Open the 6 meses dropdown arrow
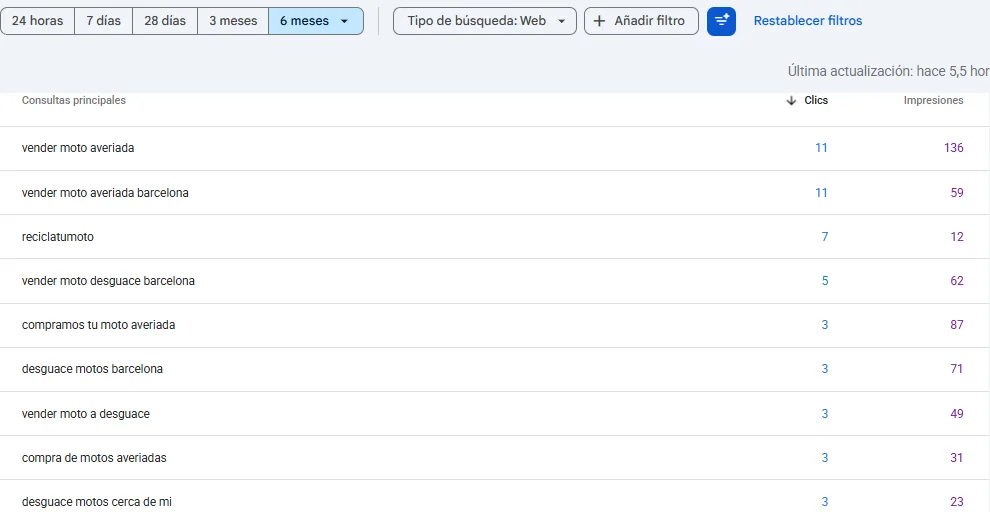Image resolution: width=990 pixels, height=512 pixels. pyautogui.click(x=344, y=21)
